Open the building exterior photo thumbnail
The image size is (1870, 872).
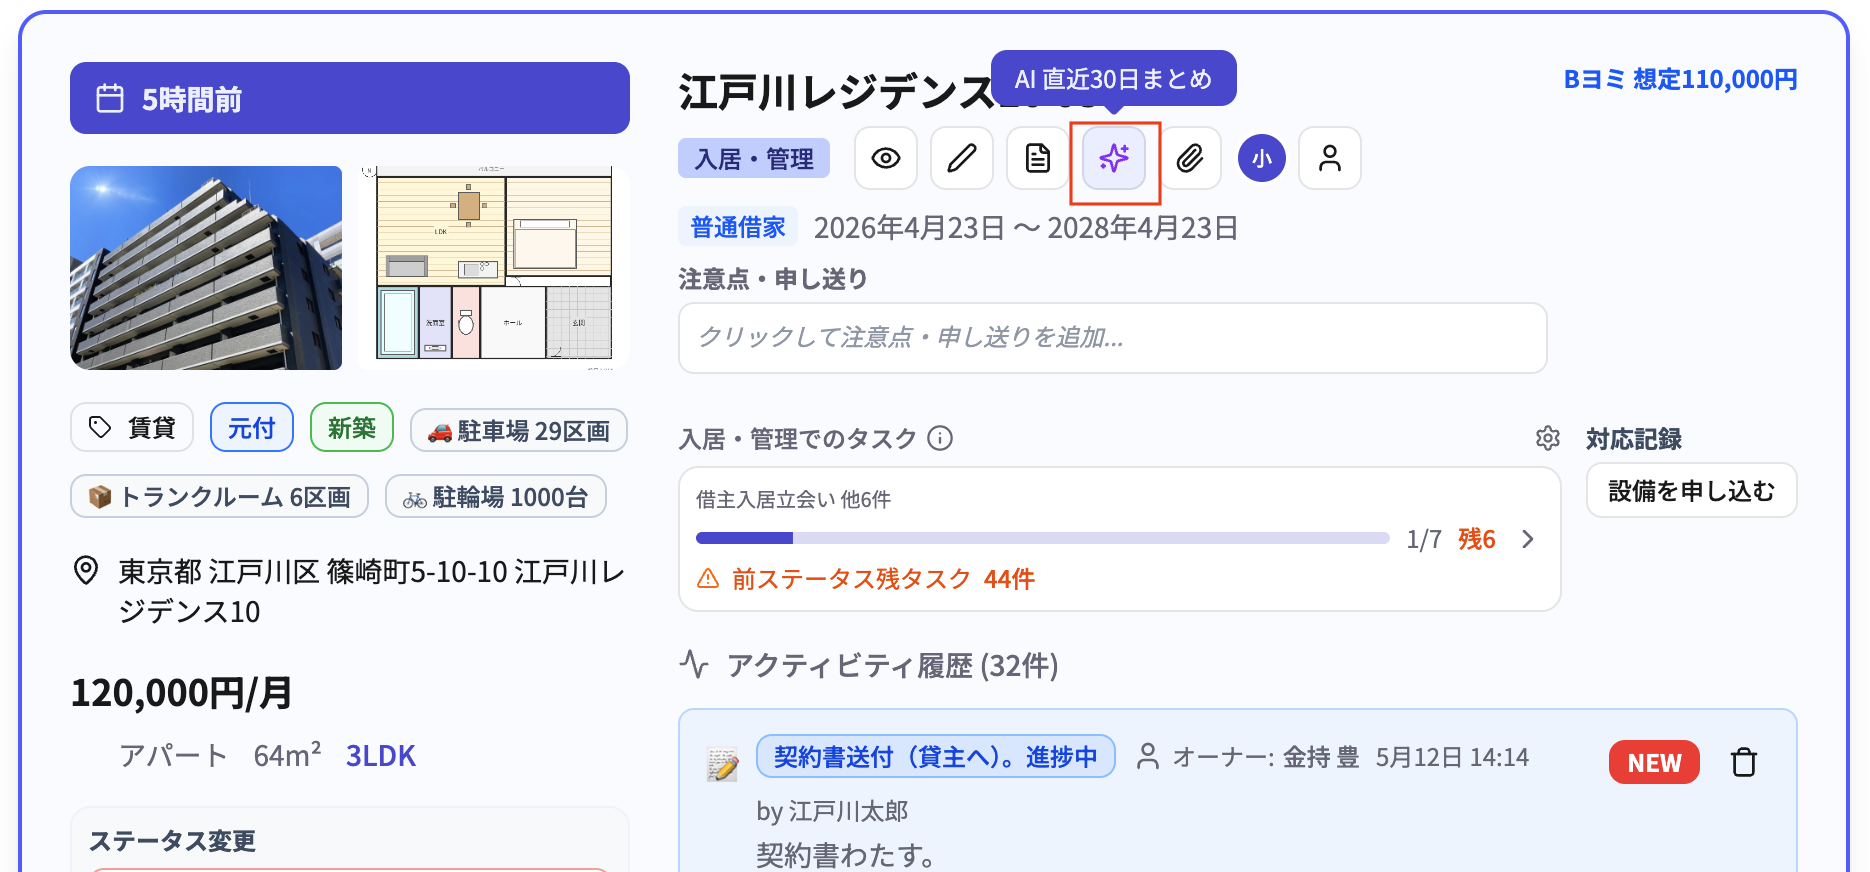click(206, 268)
